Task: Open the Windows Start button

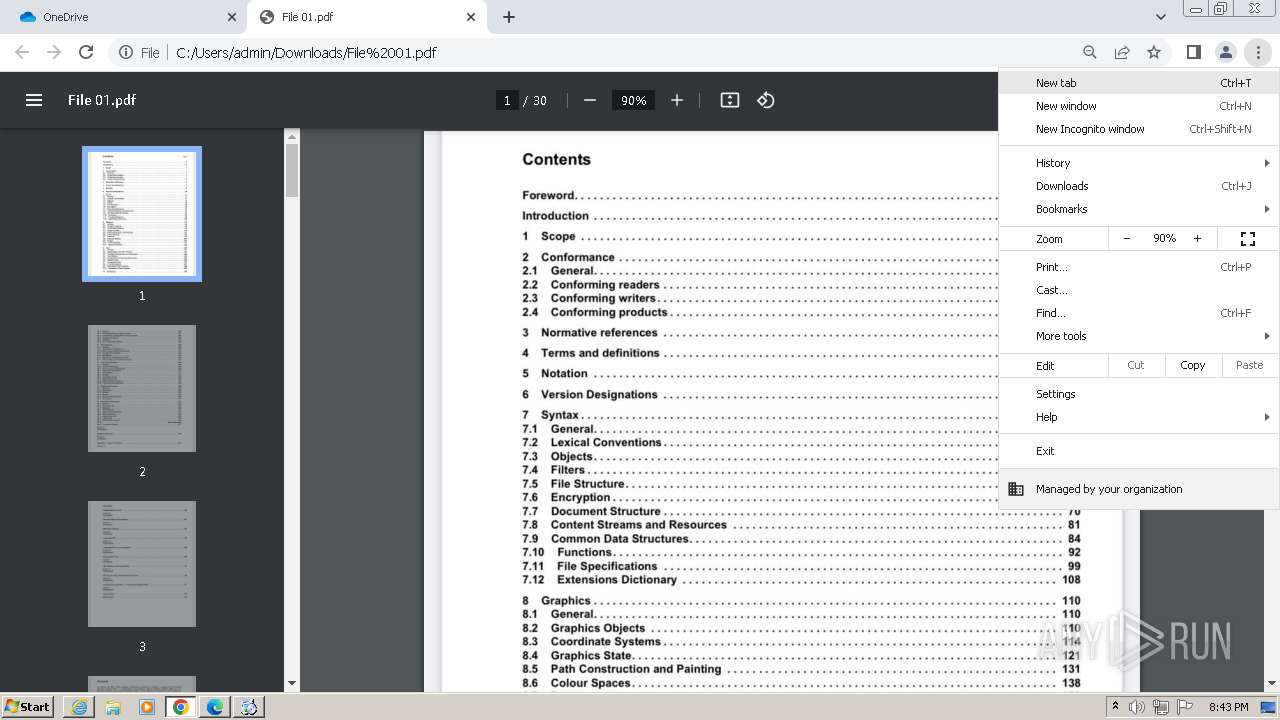Action: point(28,706)
